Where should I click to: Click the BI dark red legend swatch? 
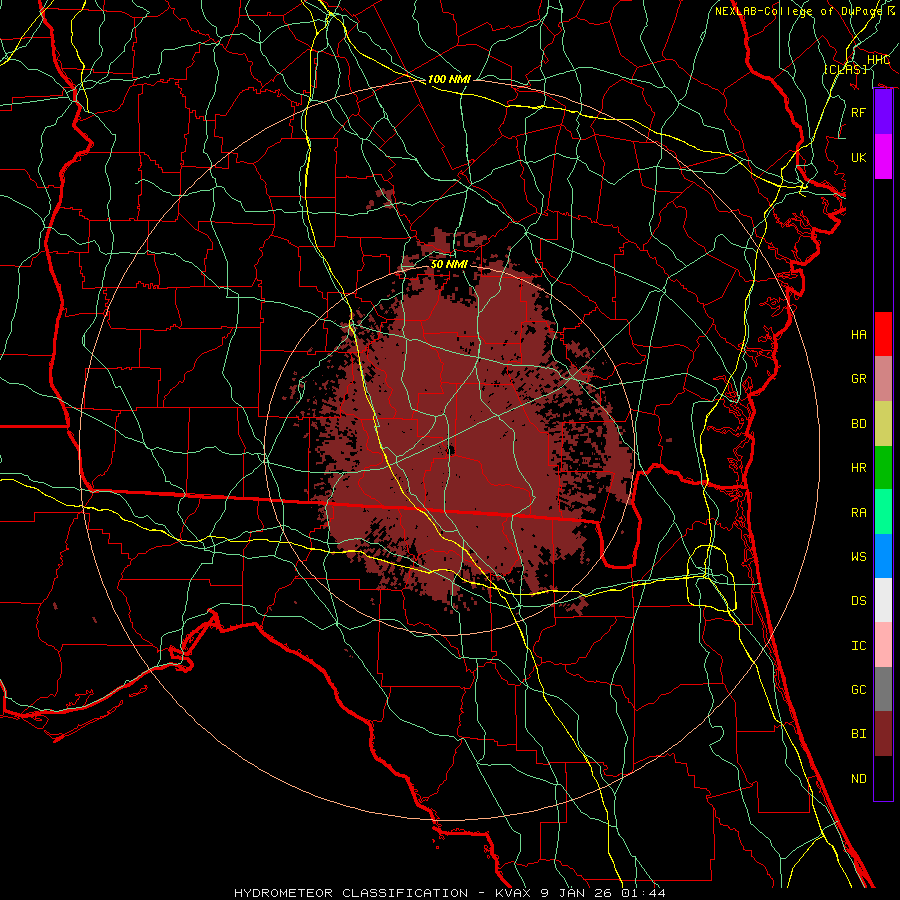pos(883,734)
